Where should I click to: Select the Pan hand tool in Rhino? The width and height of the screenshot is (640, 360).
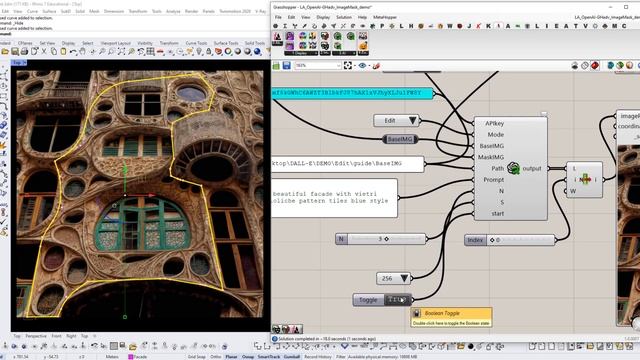(82, 52)
